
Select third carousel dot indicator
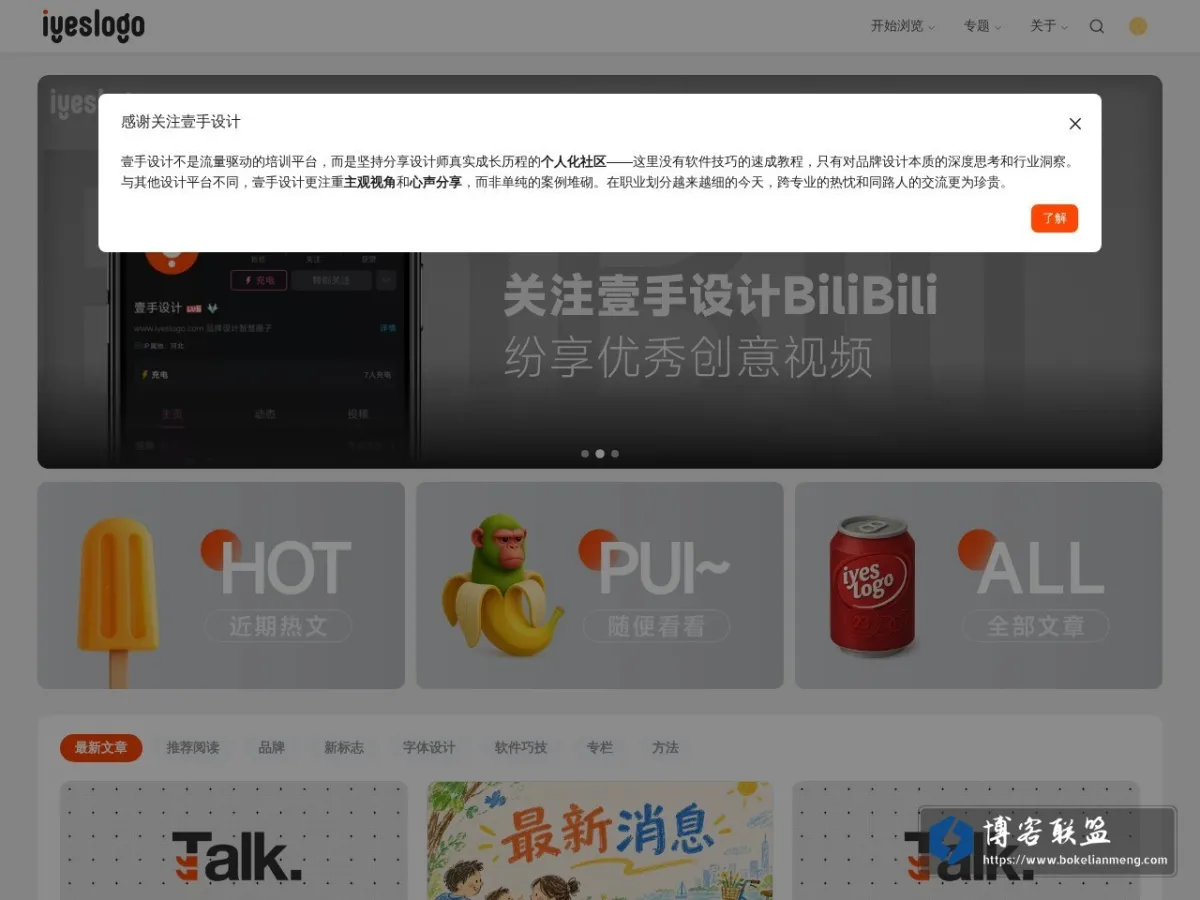tap(615, 454)
